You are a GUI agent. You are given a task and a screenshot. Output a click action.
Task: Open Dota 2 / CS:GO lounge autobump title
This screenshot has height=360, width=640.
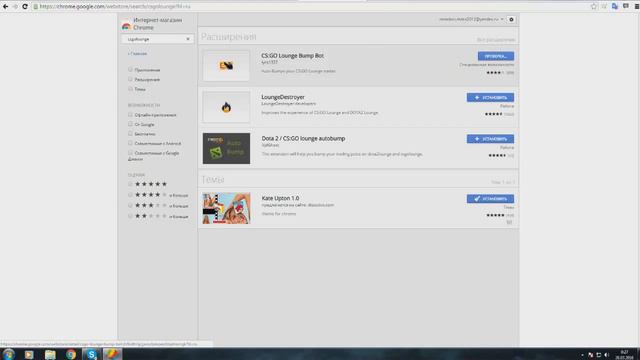tap(303, 138)
